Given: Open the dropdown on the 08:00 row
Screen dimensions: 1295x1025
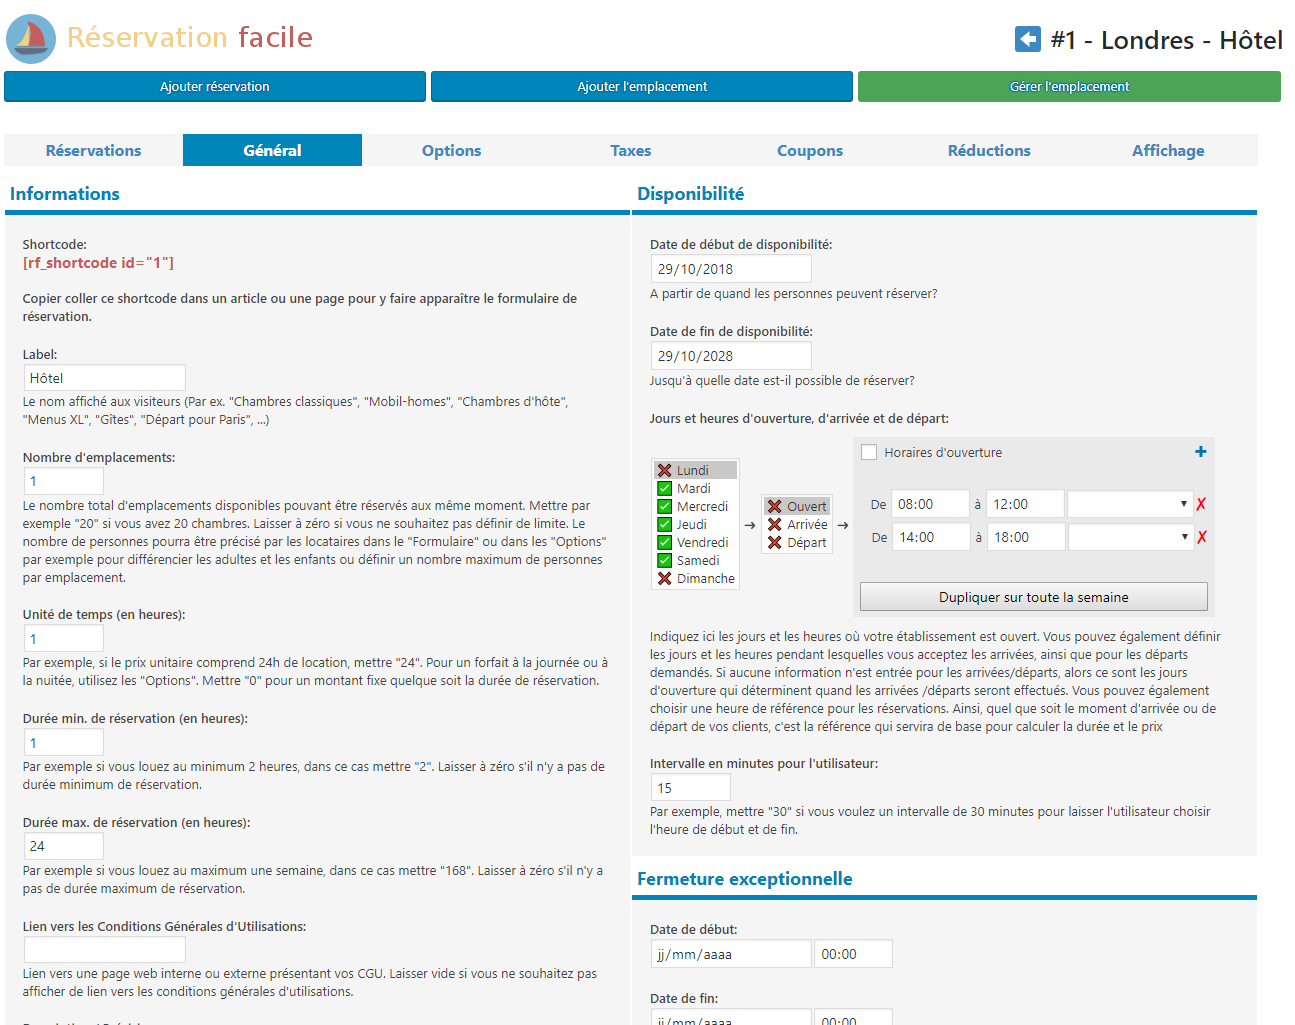Looking at the screenshot, I should point(1130,504).
